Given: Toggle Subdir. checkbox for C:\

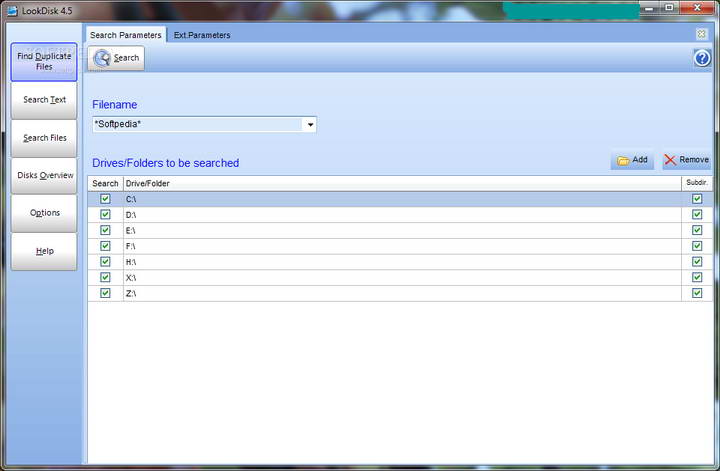Looking at the screenshot, I should click(697, 199).
